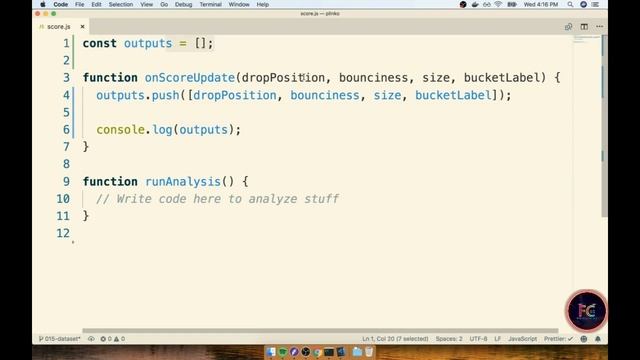Open battery status in menu bar

tap(512, 4)
